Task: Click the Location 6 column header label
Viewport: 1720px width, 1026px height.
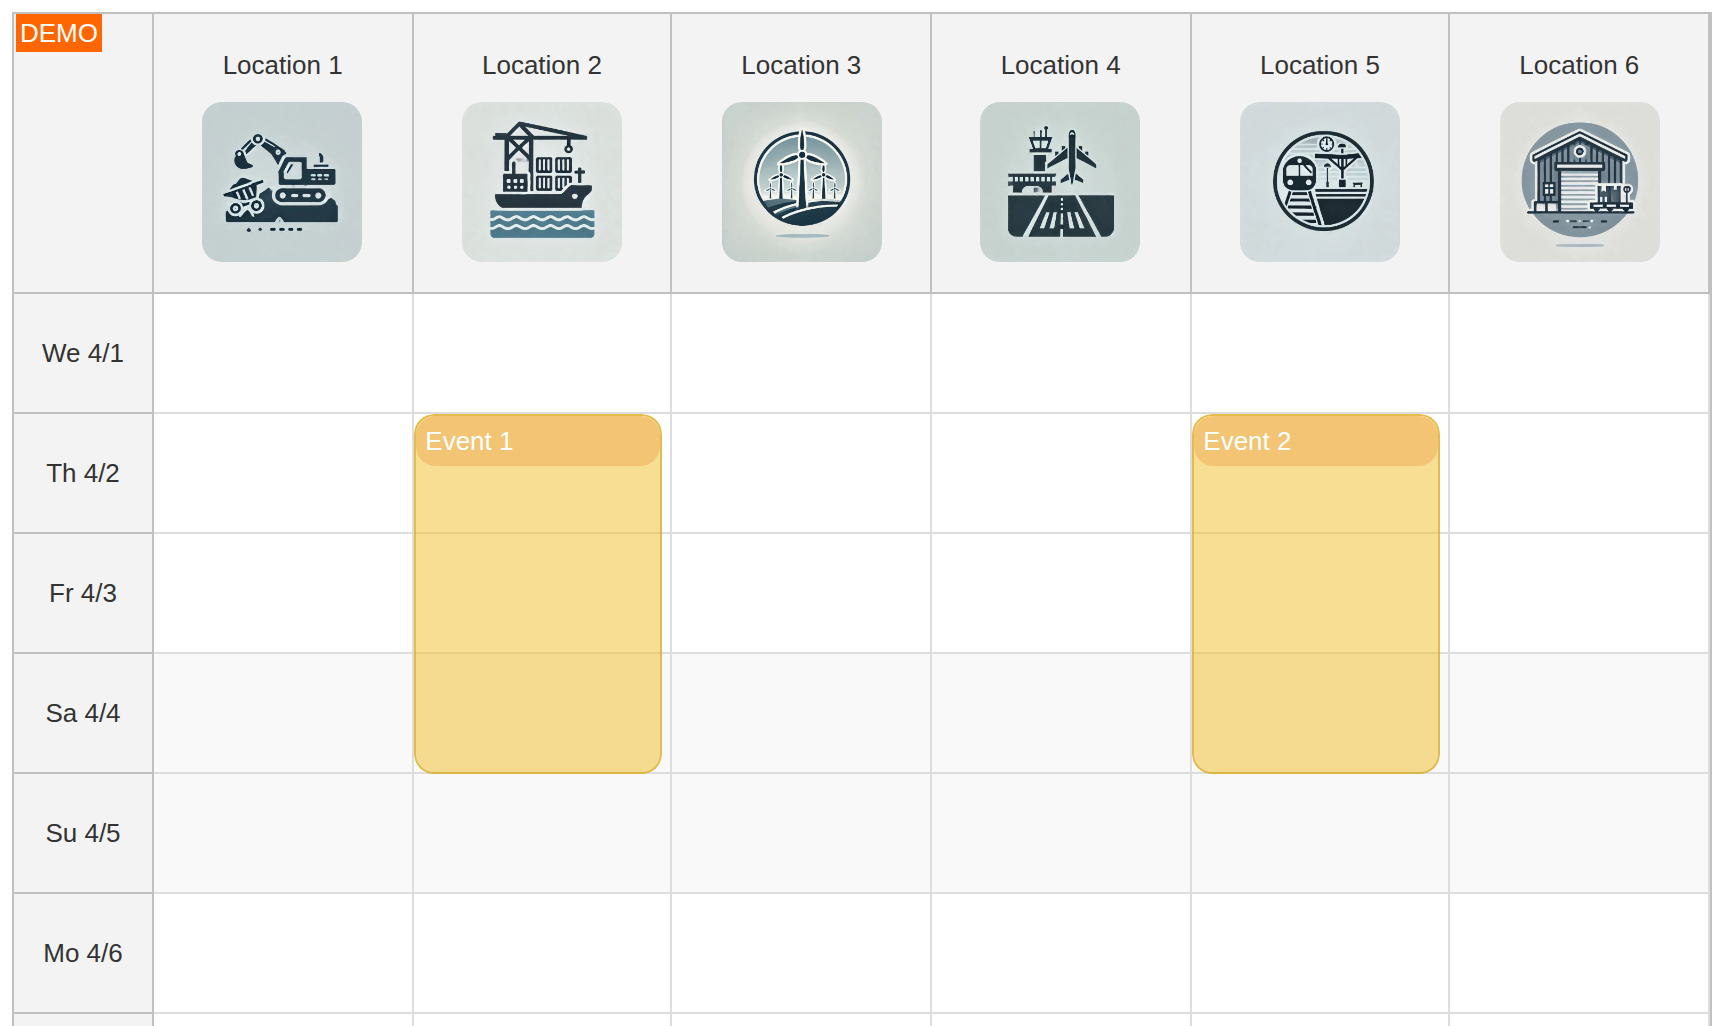Action: [x=1578, y=65]
